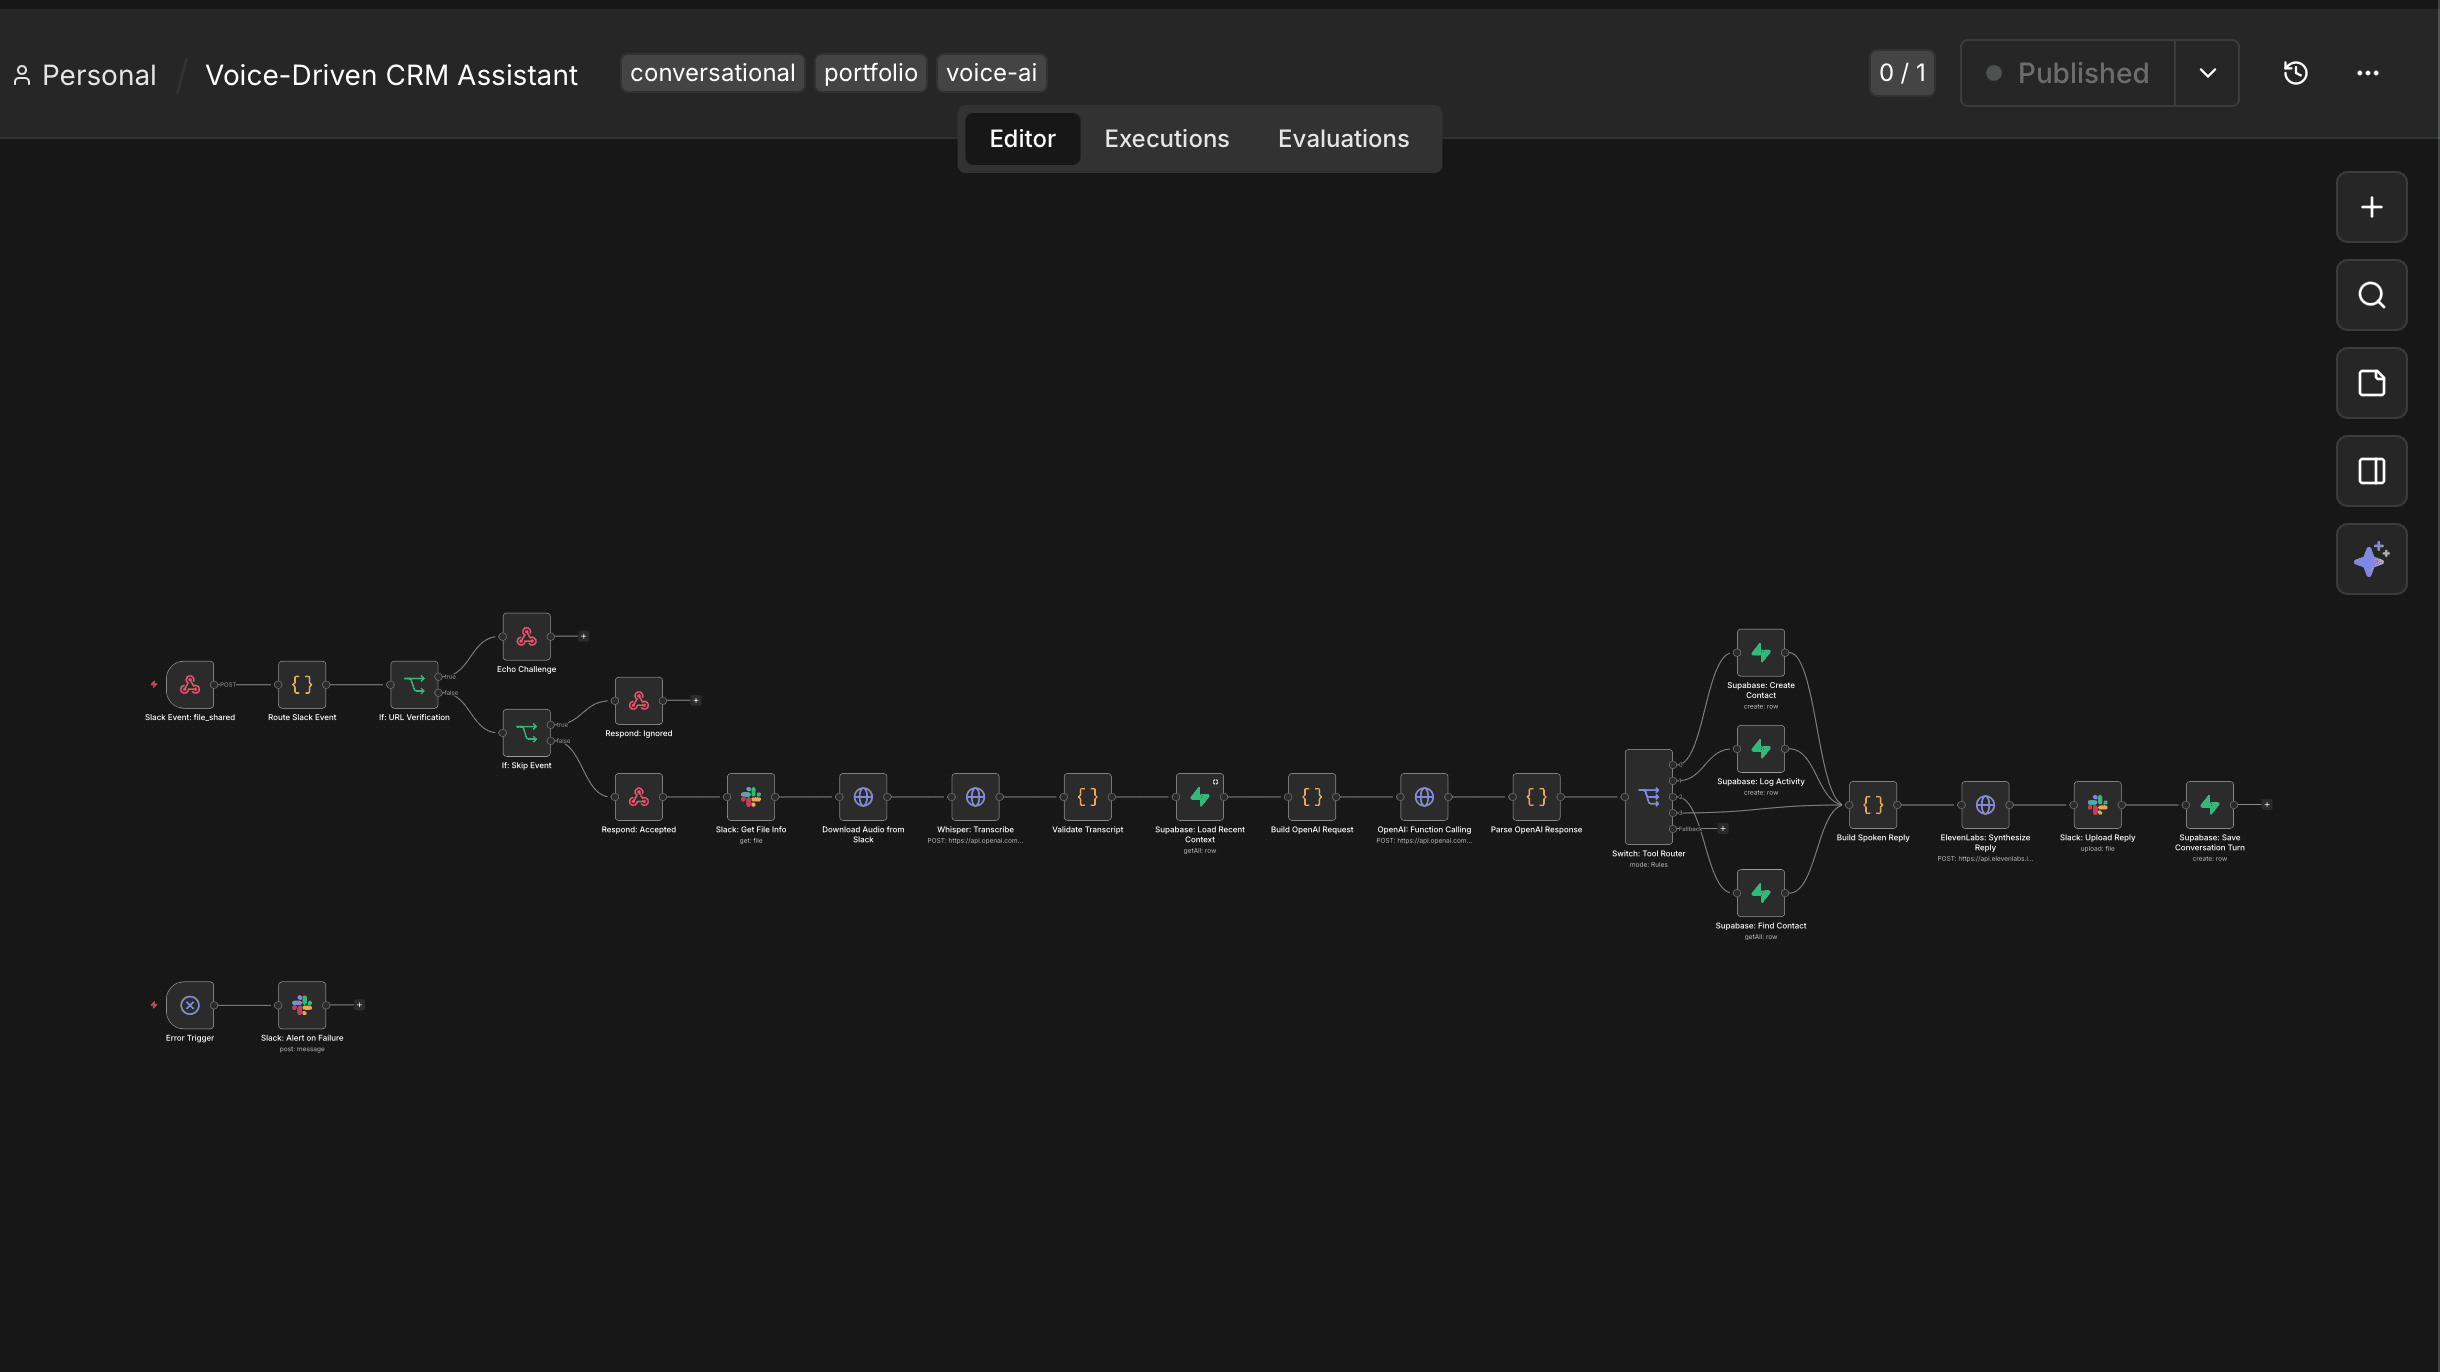Open the Respond: Accepted node

[639, 797]
